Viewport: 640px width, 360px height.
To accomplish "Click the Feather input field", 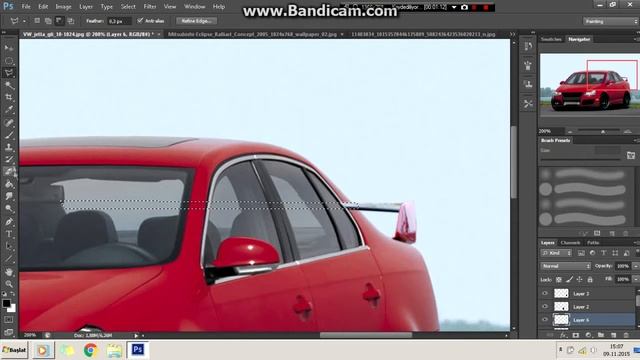I will (119, 21).
